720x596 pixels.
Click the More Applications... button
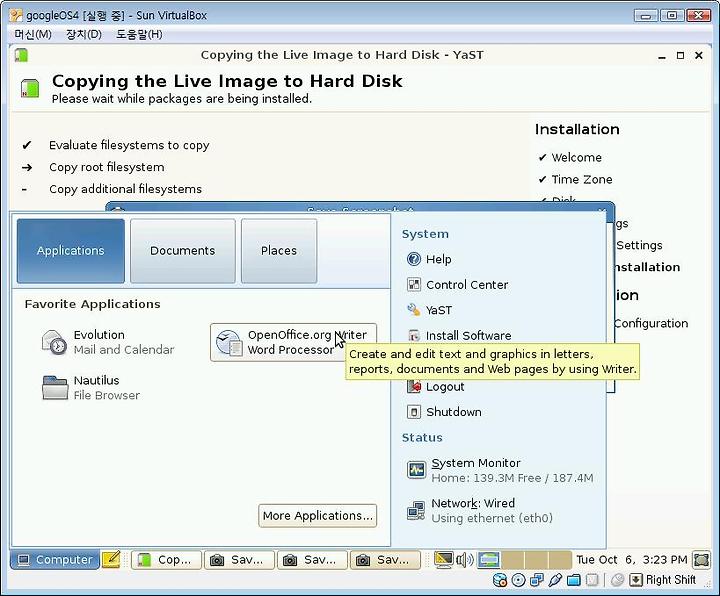point(317,516)
